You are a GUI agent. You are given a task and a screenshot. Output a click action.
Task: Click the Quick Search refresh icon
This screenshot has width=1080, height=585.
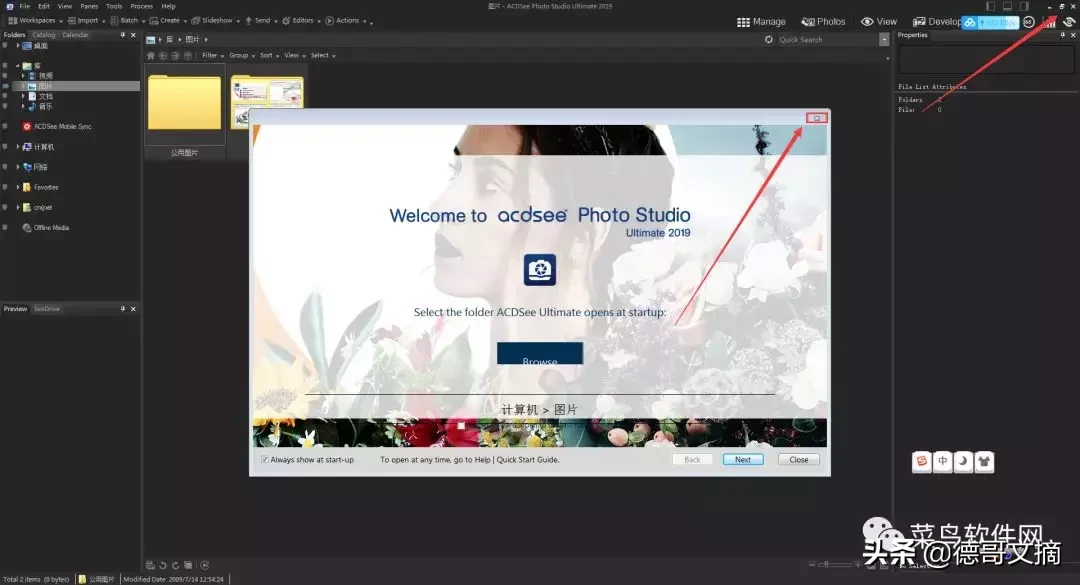(x=769, y=40)
